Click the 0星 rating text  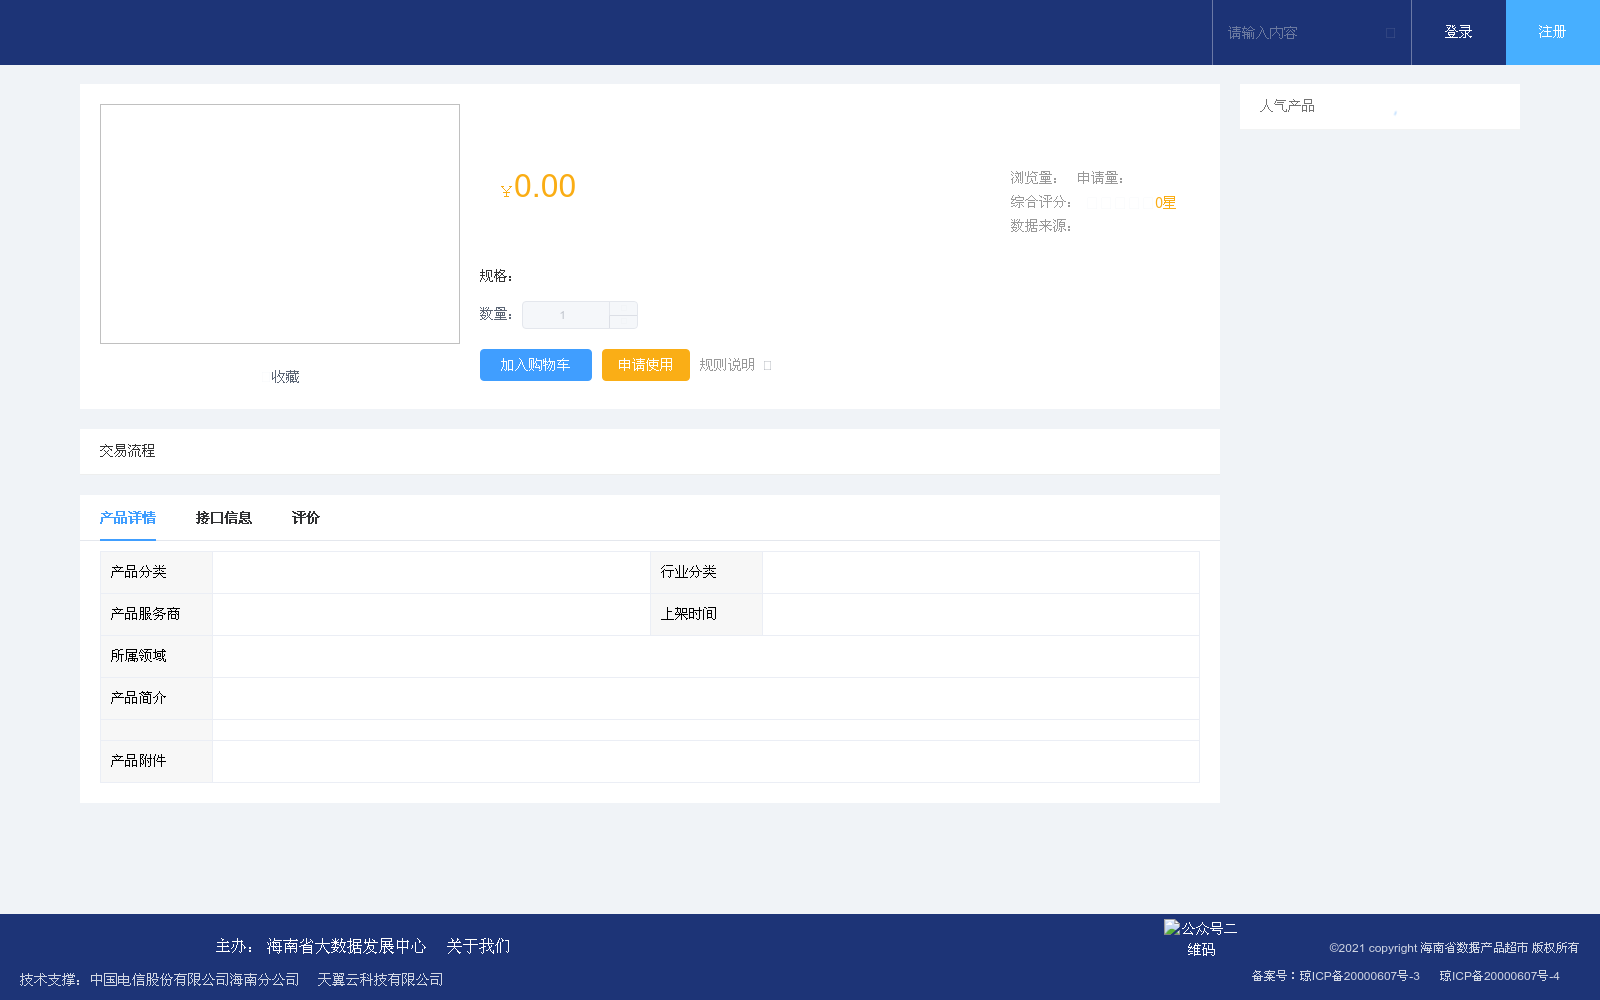[1165, 203]
